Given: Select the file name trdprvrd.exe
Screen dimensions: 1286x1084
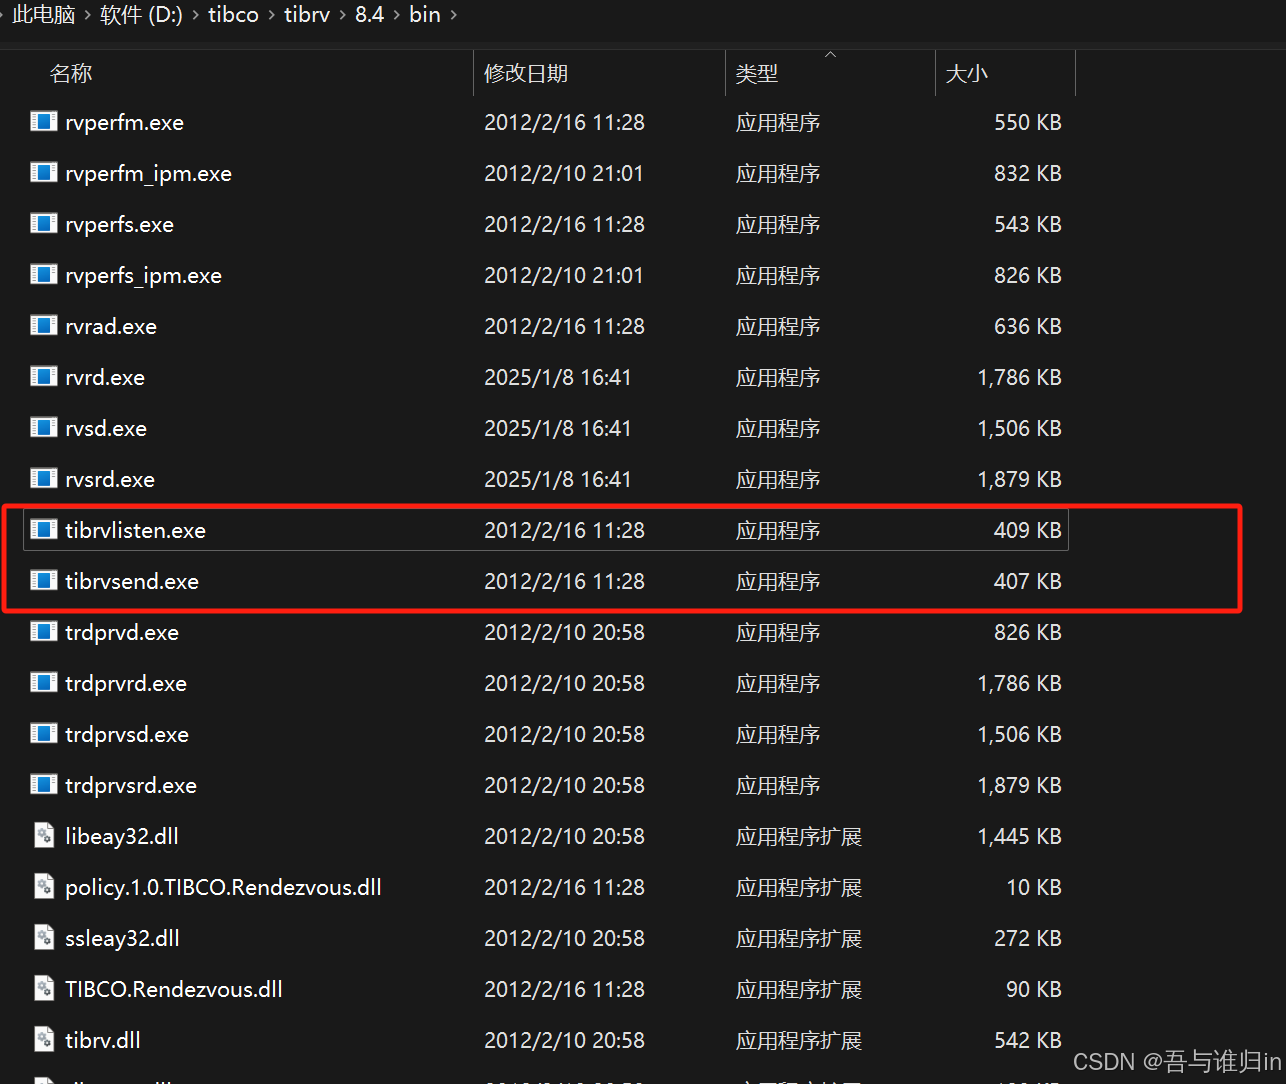Looking at the screenshot, I should [x=126, y=683].
